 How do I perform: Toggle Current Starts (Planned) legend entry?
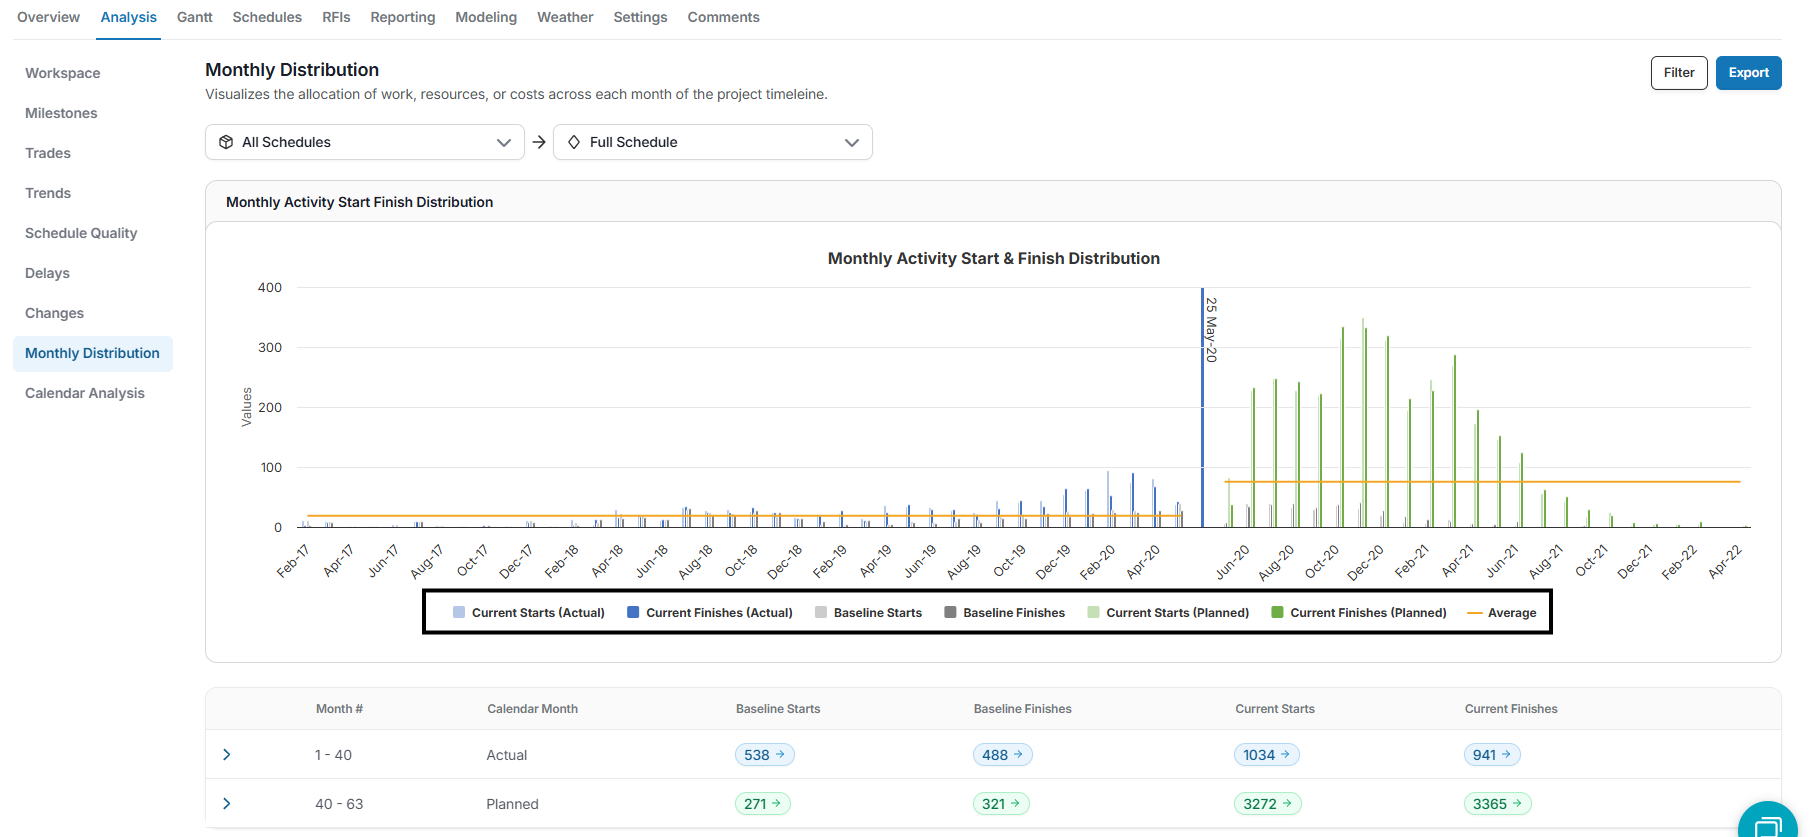pyautogui.click(x=1168, y=612)
